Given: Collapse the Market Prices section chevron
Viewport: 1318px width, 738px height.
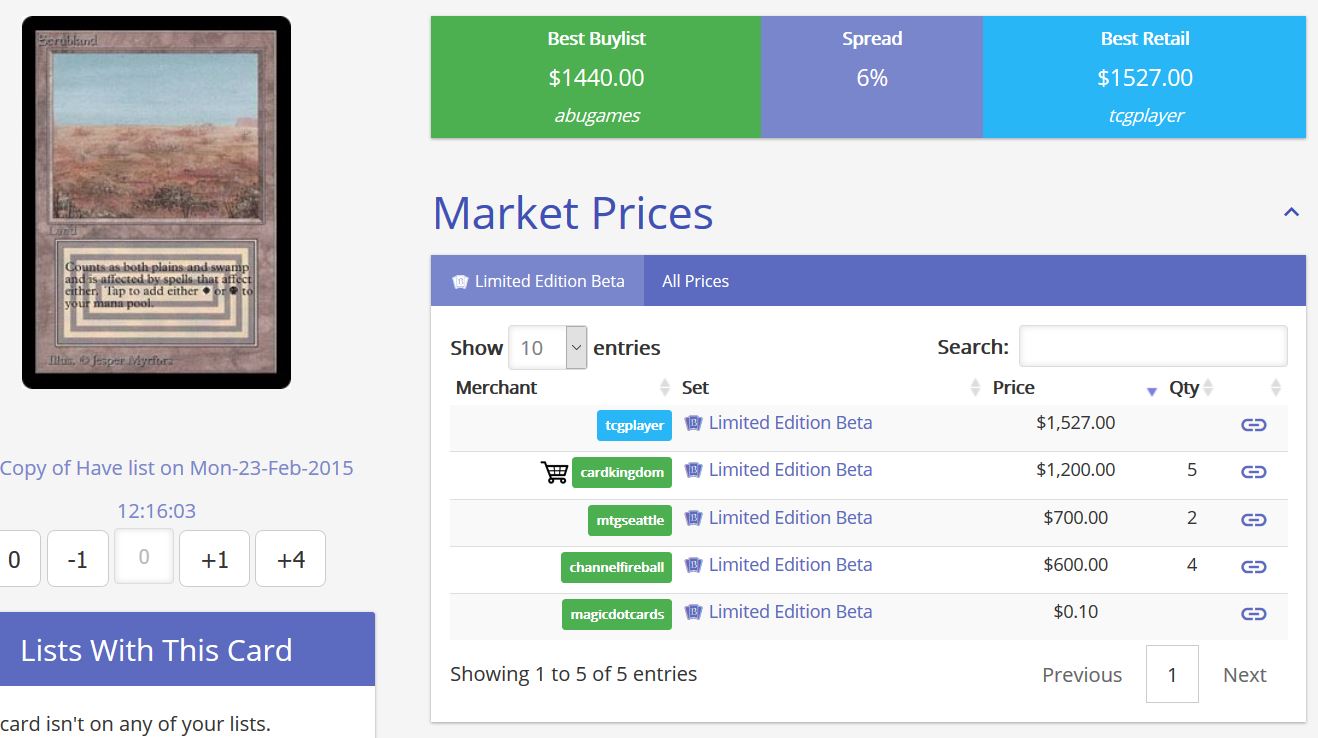Looking at the screenshot, I should [x=1291, y=212].
